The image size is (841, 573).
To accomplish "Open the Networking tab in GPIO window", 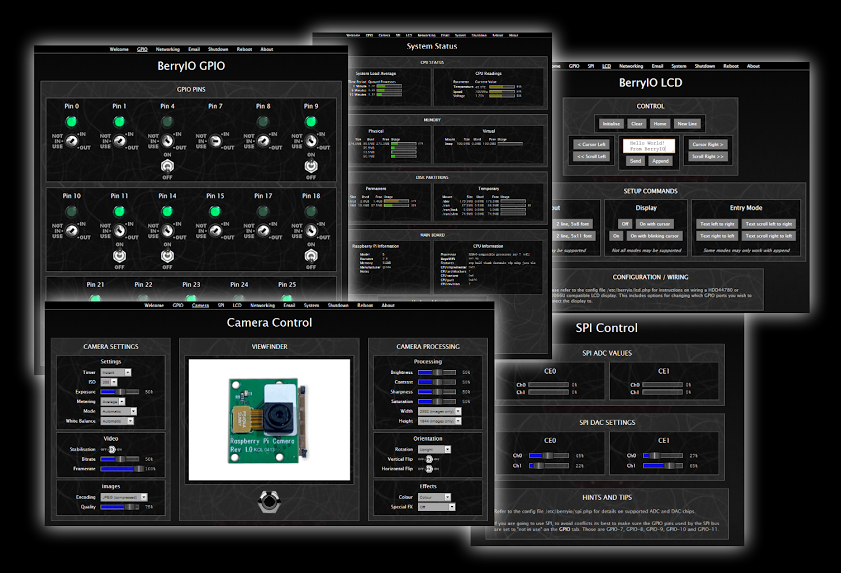I will pos(167,48).
